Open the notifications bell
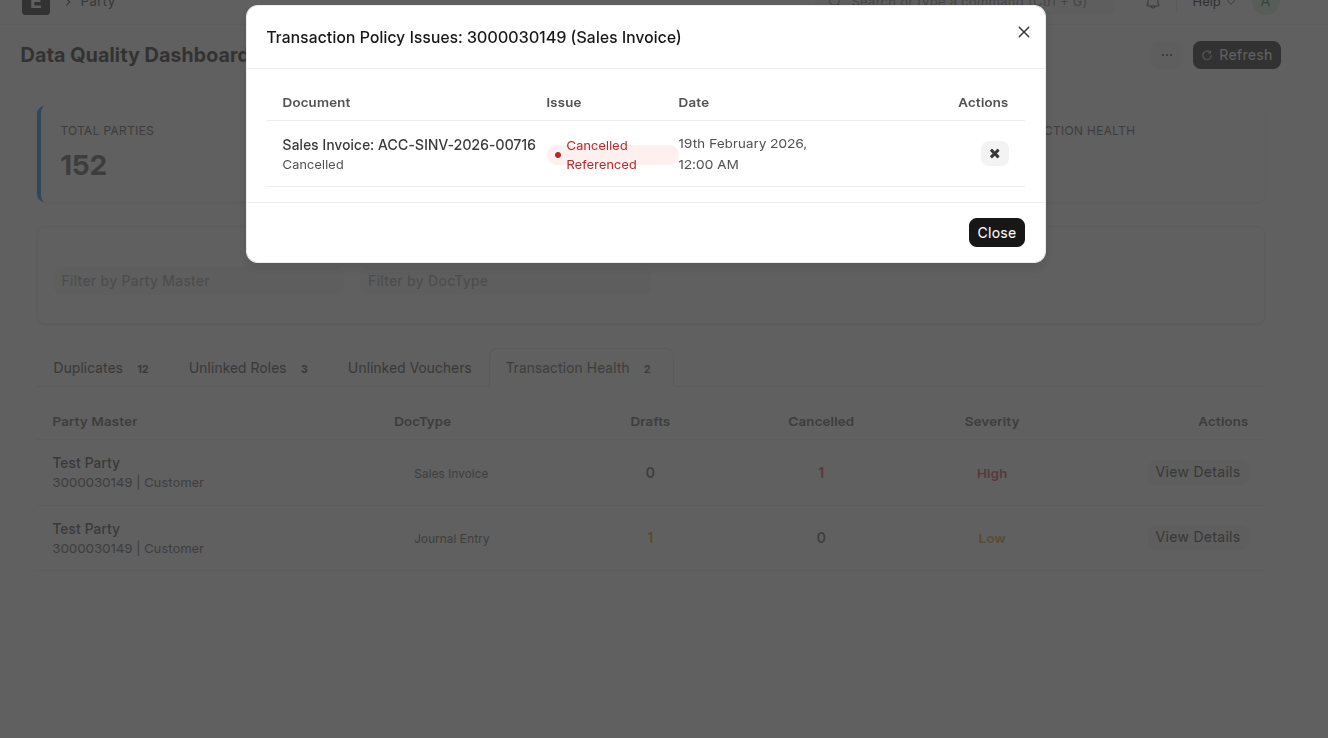Viewport: 1329px width, 738px height. coord(1153,4)
